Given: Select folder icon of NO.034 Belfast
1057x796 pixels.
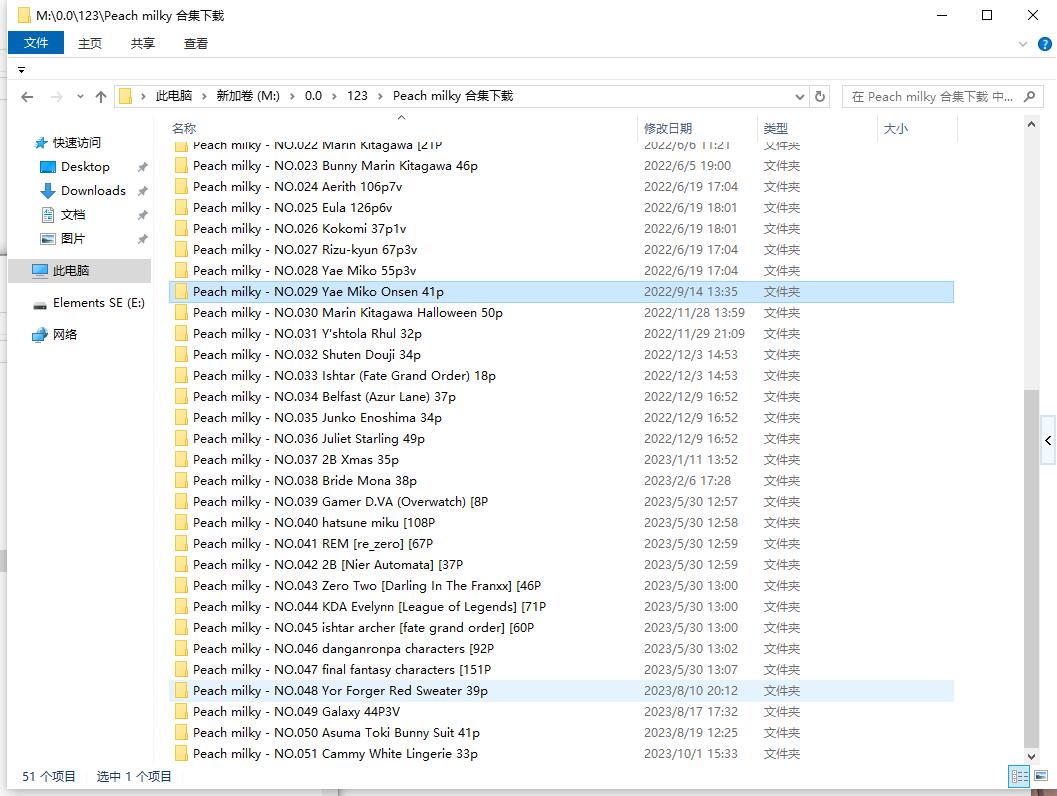Looking at the screenshot, I should [x=181, y=397].
